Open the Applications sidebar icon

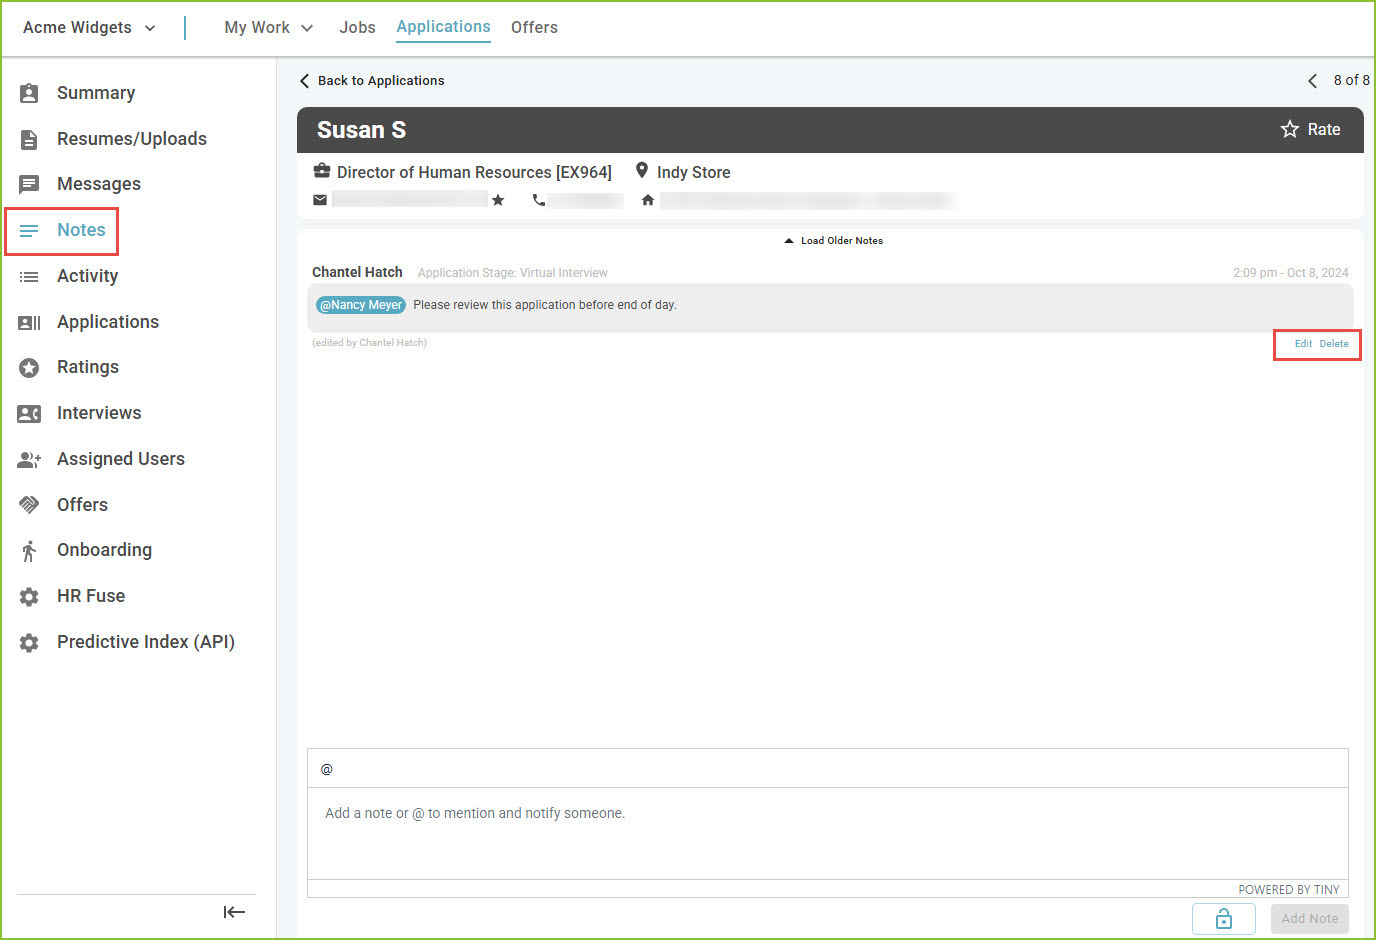pos(29,322)
